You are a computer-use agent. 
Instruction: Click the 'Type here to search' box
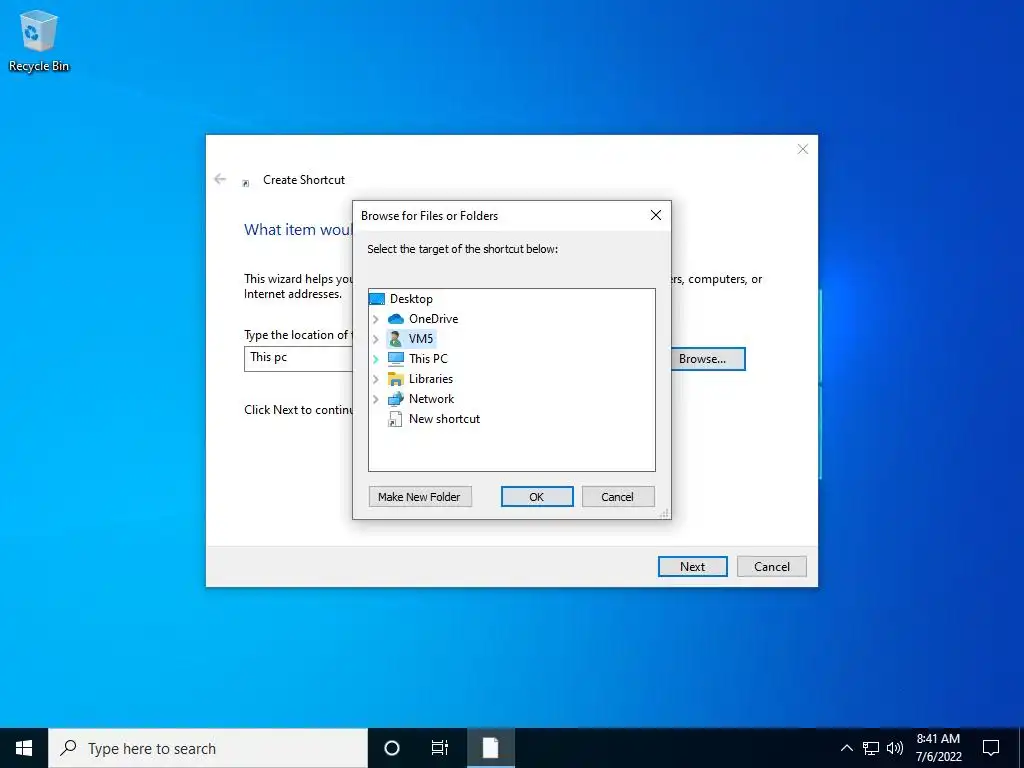coord(208,748)
